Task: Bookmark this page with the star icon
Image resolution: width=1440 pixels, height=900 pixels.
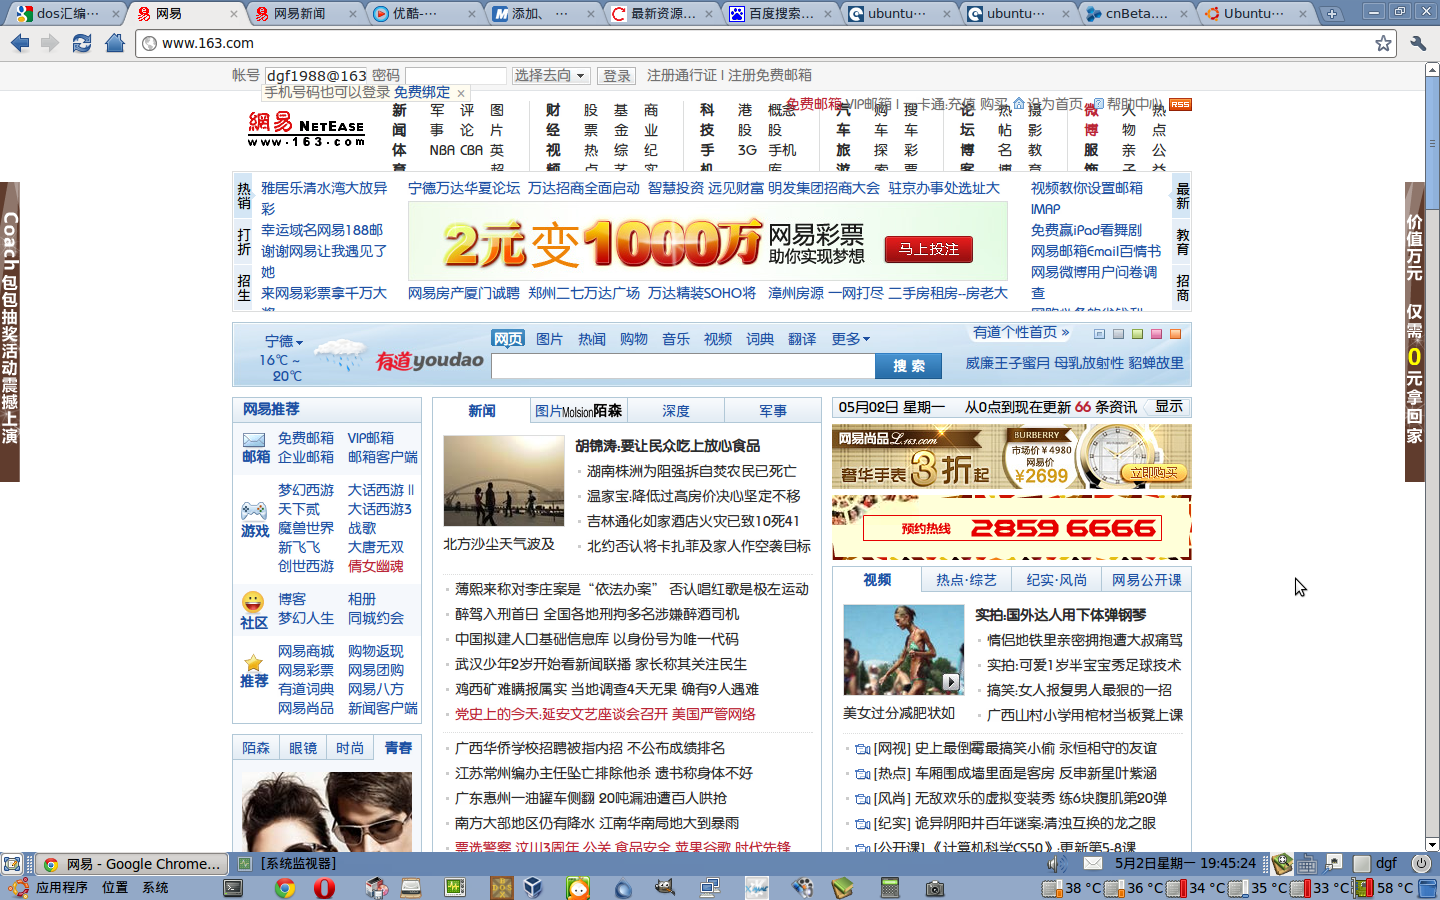Action: coord(1383,43)
